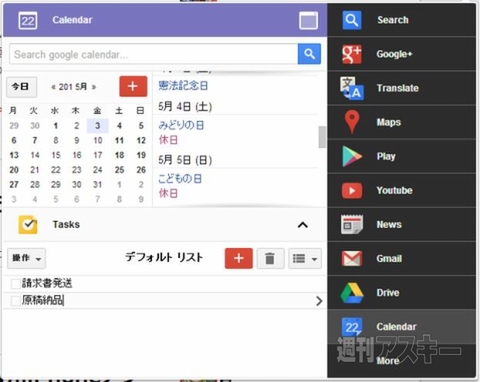Image resolution: width=480 pixels, height=382 pixels.
Task: Click the agenda list scrollbar thumb
Action: coord(322,137)
